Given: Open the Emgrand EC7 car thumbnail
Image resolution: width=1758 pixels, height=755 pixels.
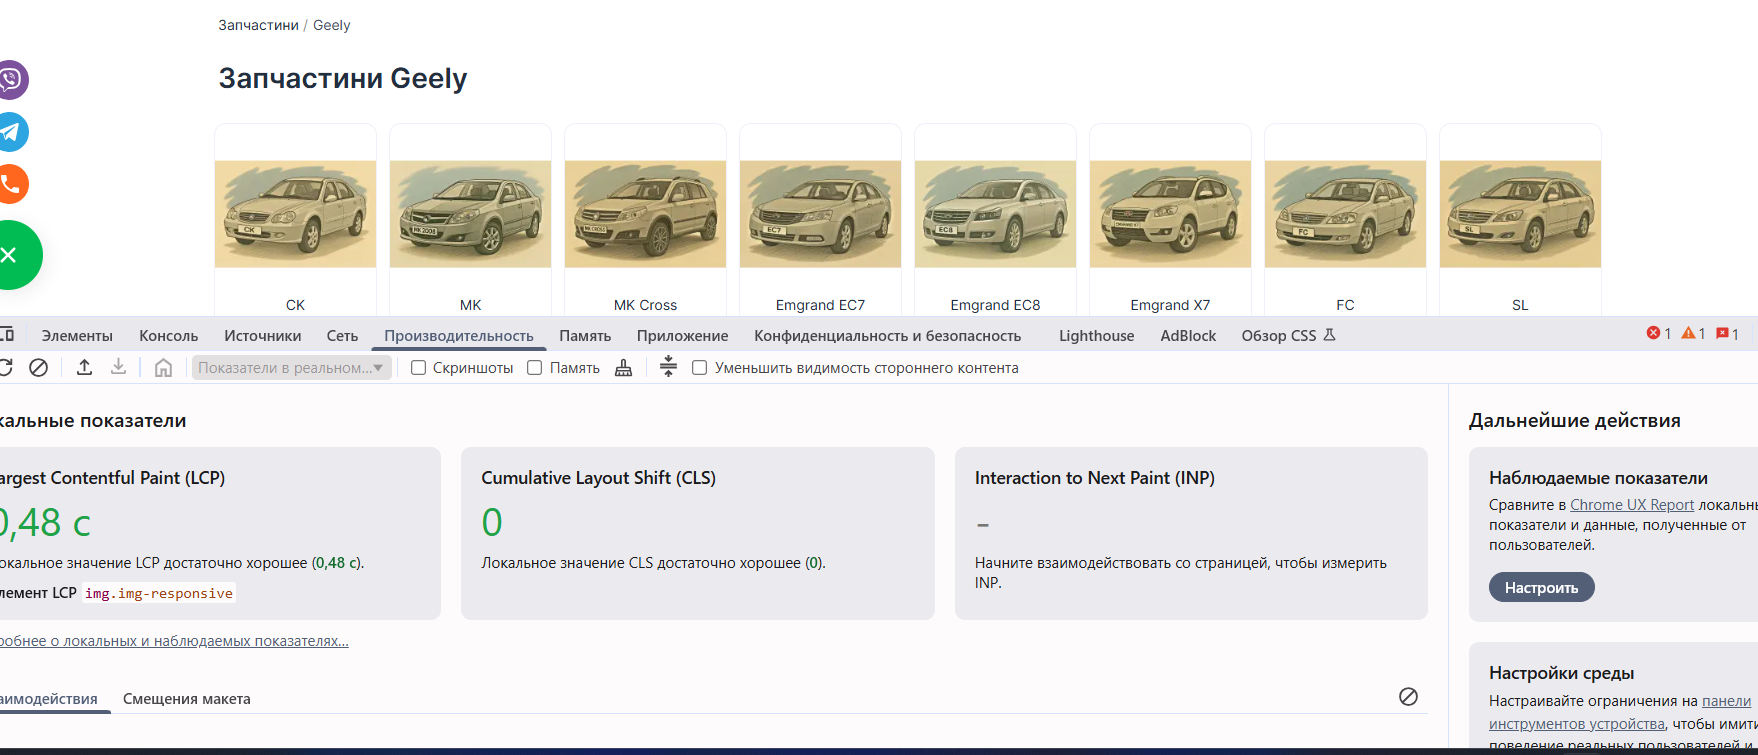Looking at the screenshot, I should point(821,214).
